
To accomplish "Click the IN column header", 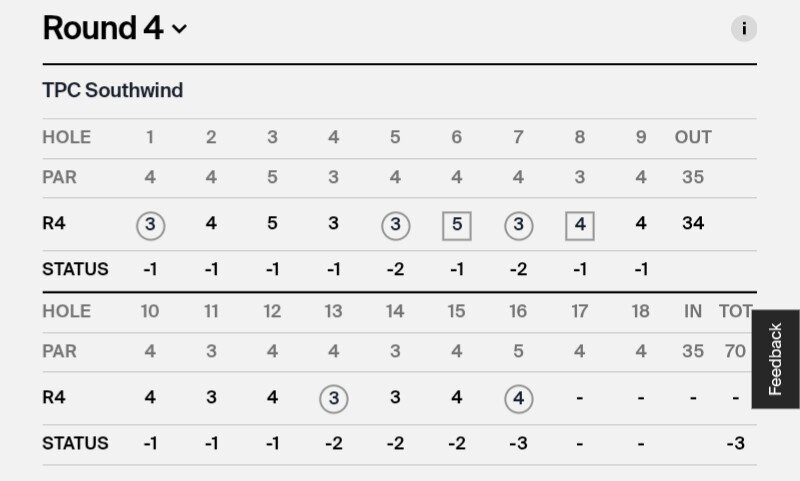I will (693, 311).
